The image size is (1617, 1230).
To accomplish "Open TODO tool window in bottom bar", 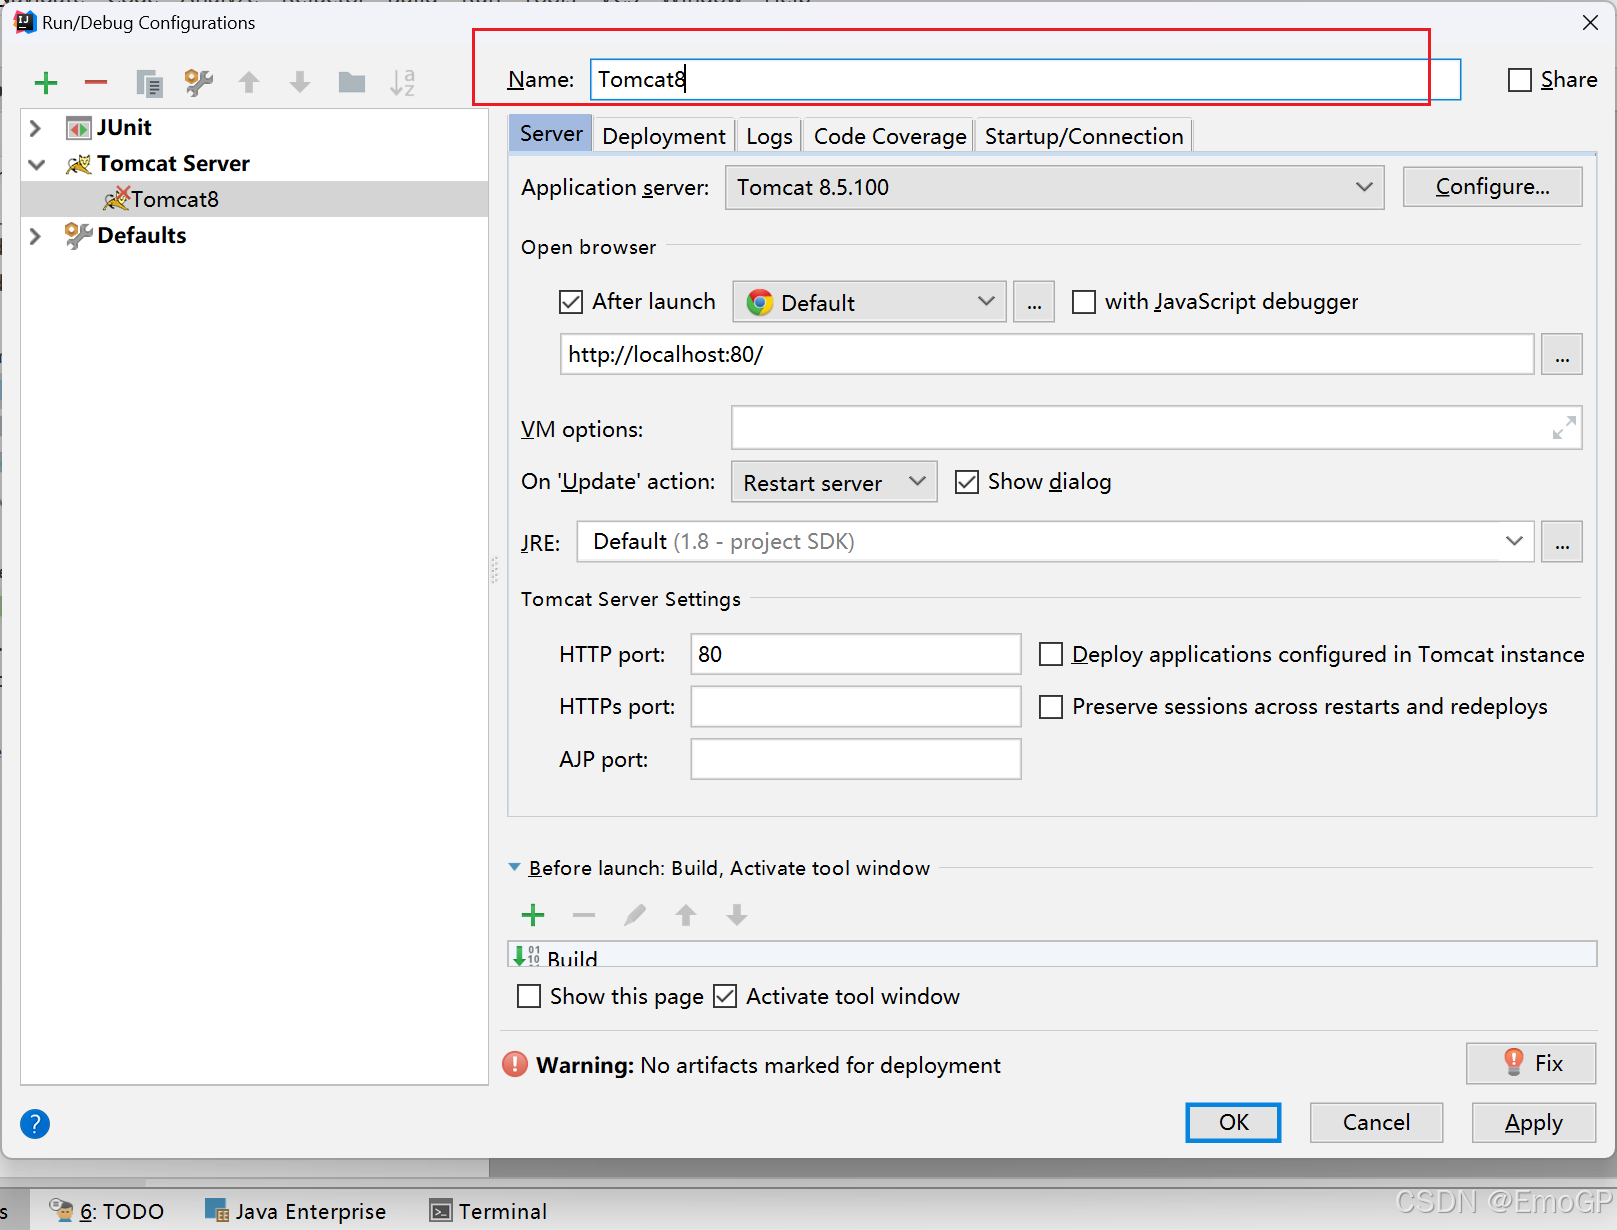I will tap(107, 1211).
